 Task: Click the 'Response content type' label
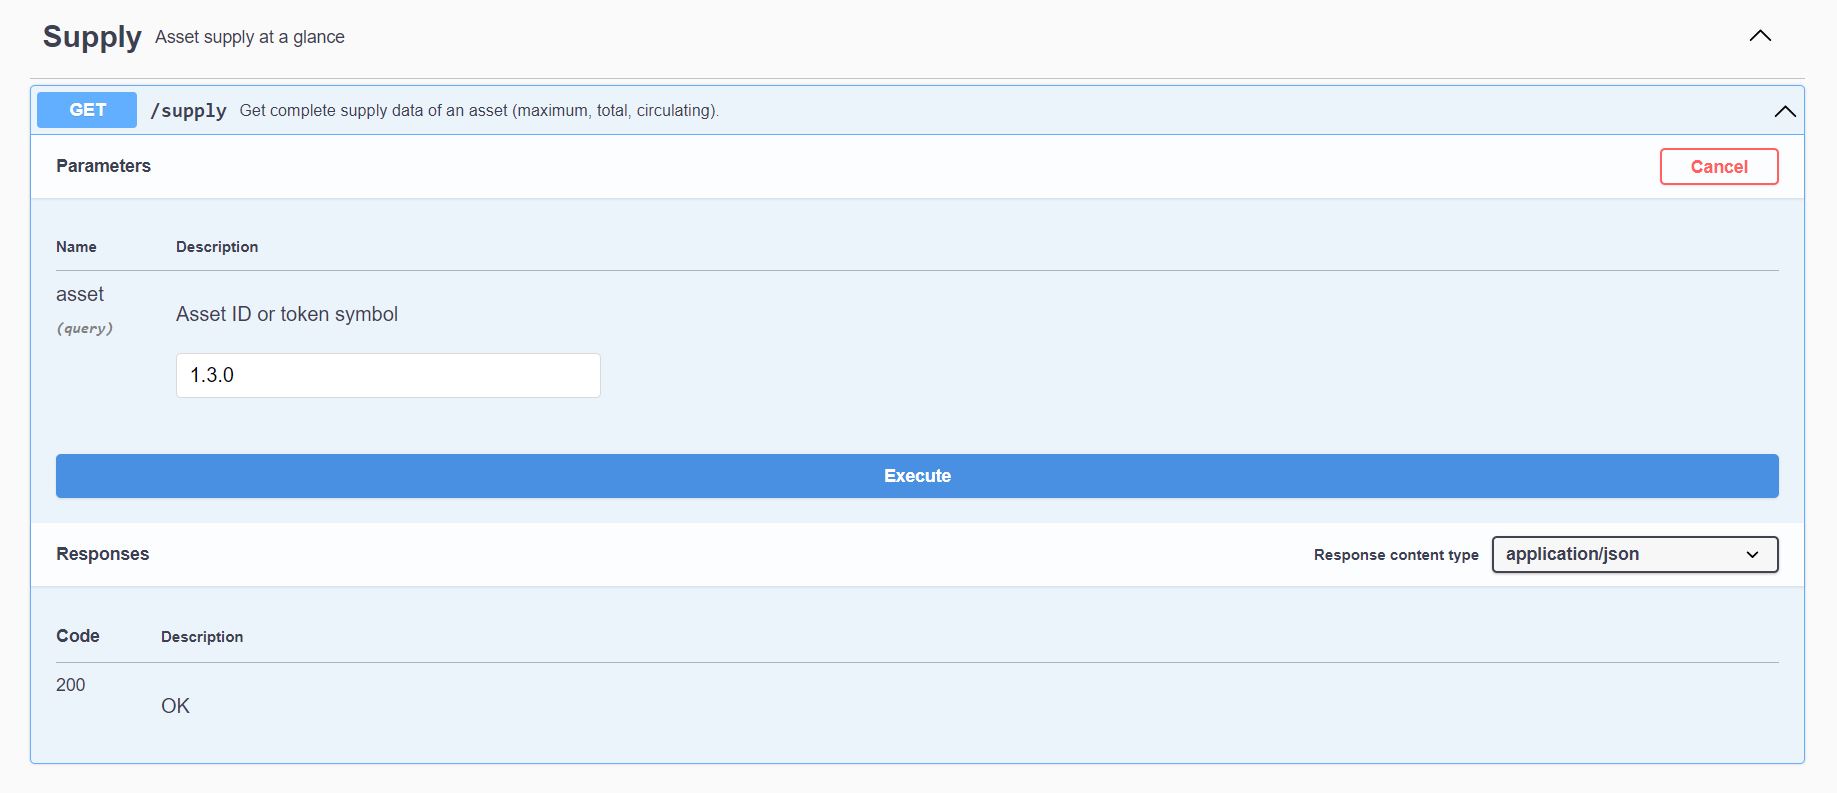[x=1395, y=555]
